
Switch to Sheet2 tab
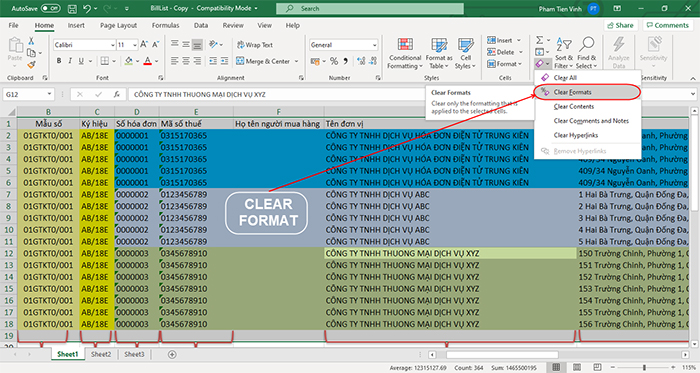[101, 354]
